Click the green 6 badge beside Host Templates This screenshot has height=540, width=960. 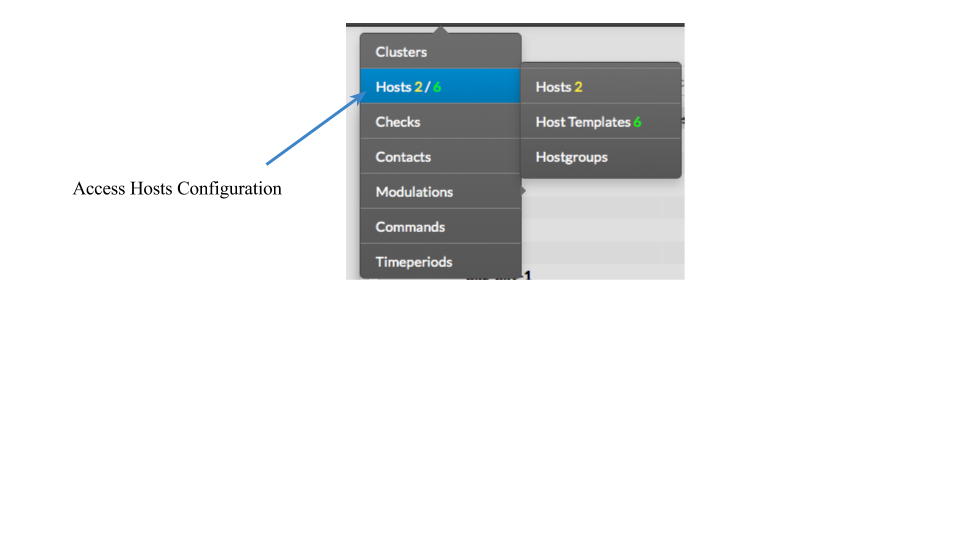coord(637,122)
